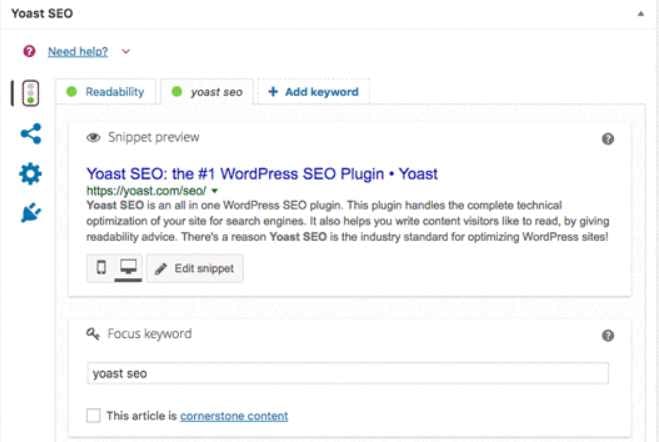The width and height of the screenshot is (659, 442).
Task: Collapse the Yoast SEO panel arrow
Action: point(641,14)
